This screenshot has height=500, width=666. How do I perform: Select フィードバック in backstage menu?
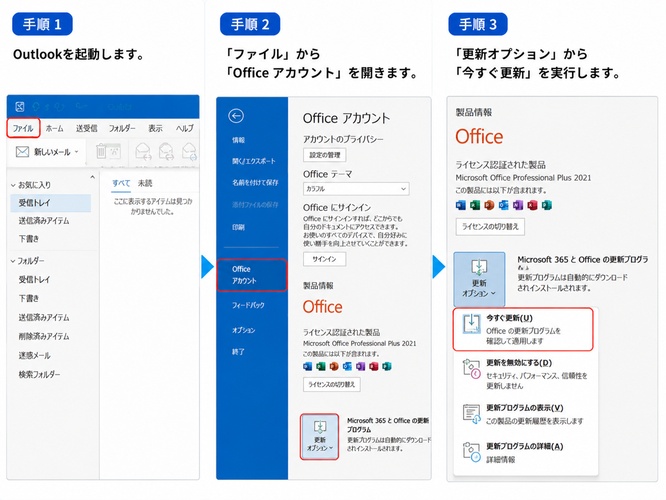coord(248,305)
